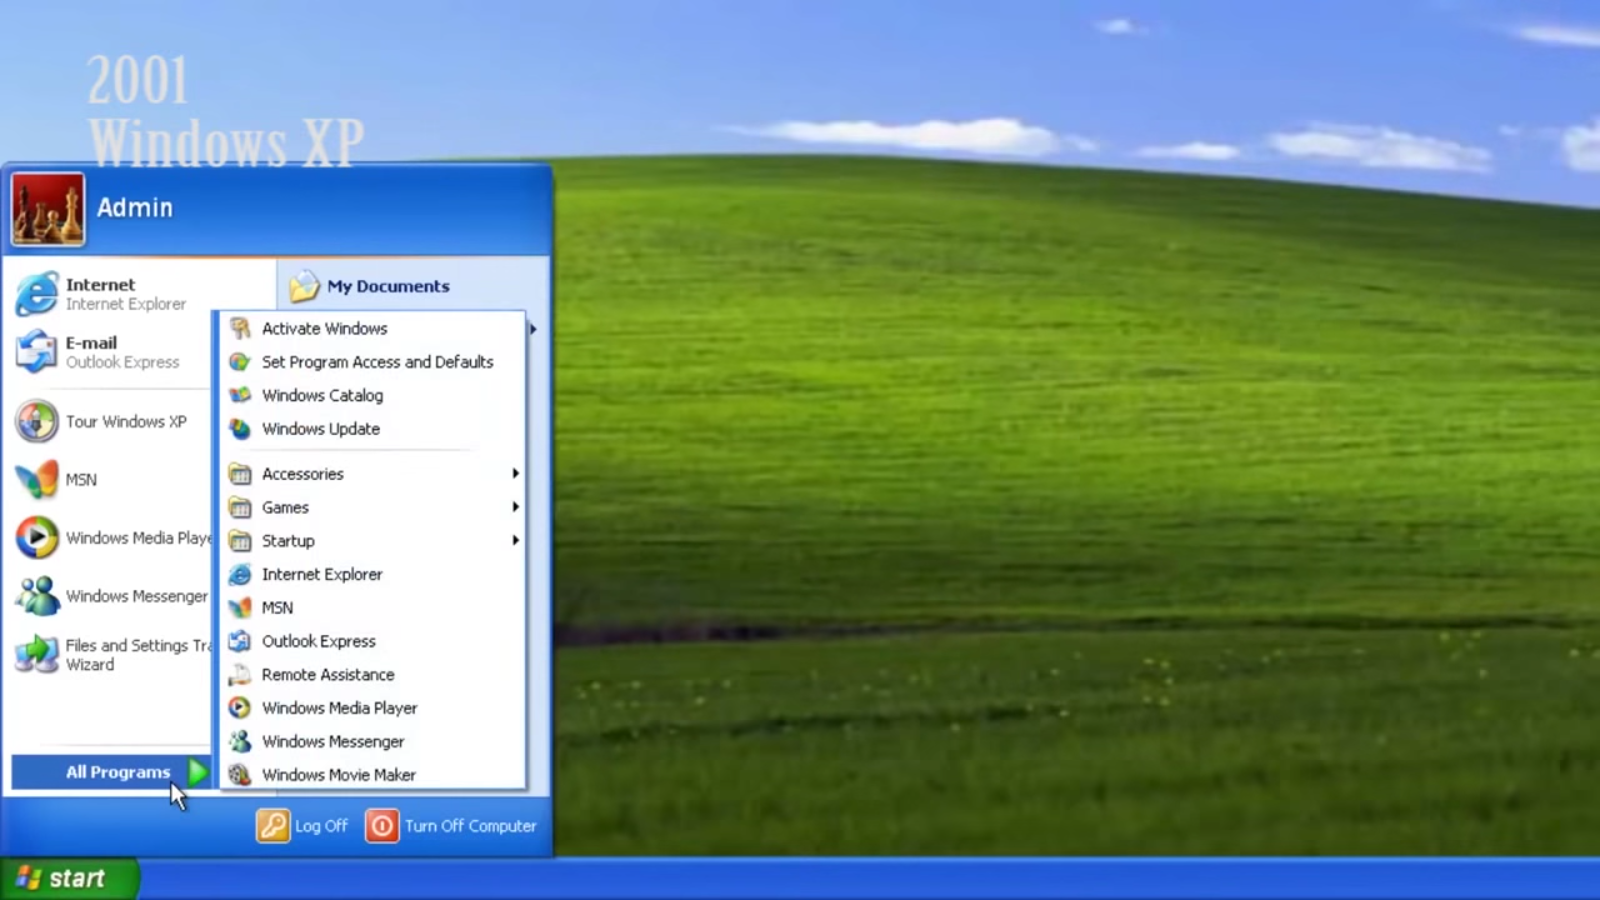Click the All Programs button
The width and height of the screenshot is (1600, 900).
coord(111,772)
